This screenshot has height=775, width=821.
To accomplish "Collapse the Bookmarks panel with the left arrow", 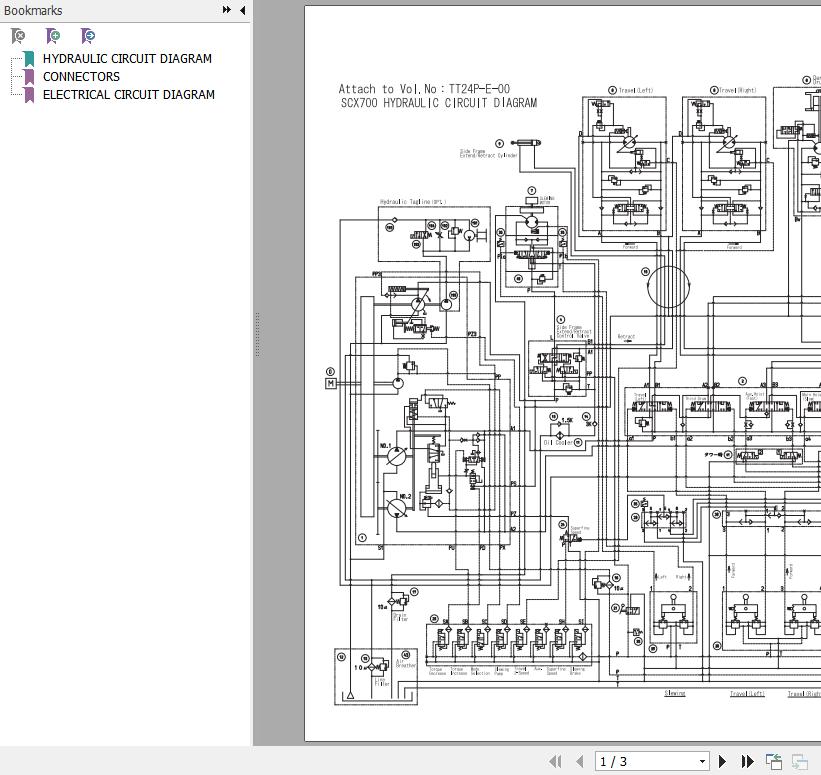I will tap(242, 10).
